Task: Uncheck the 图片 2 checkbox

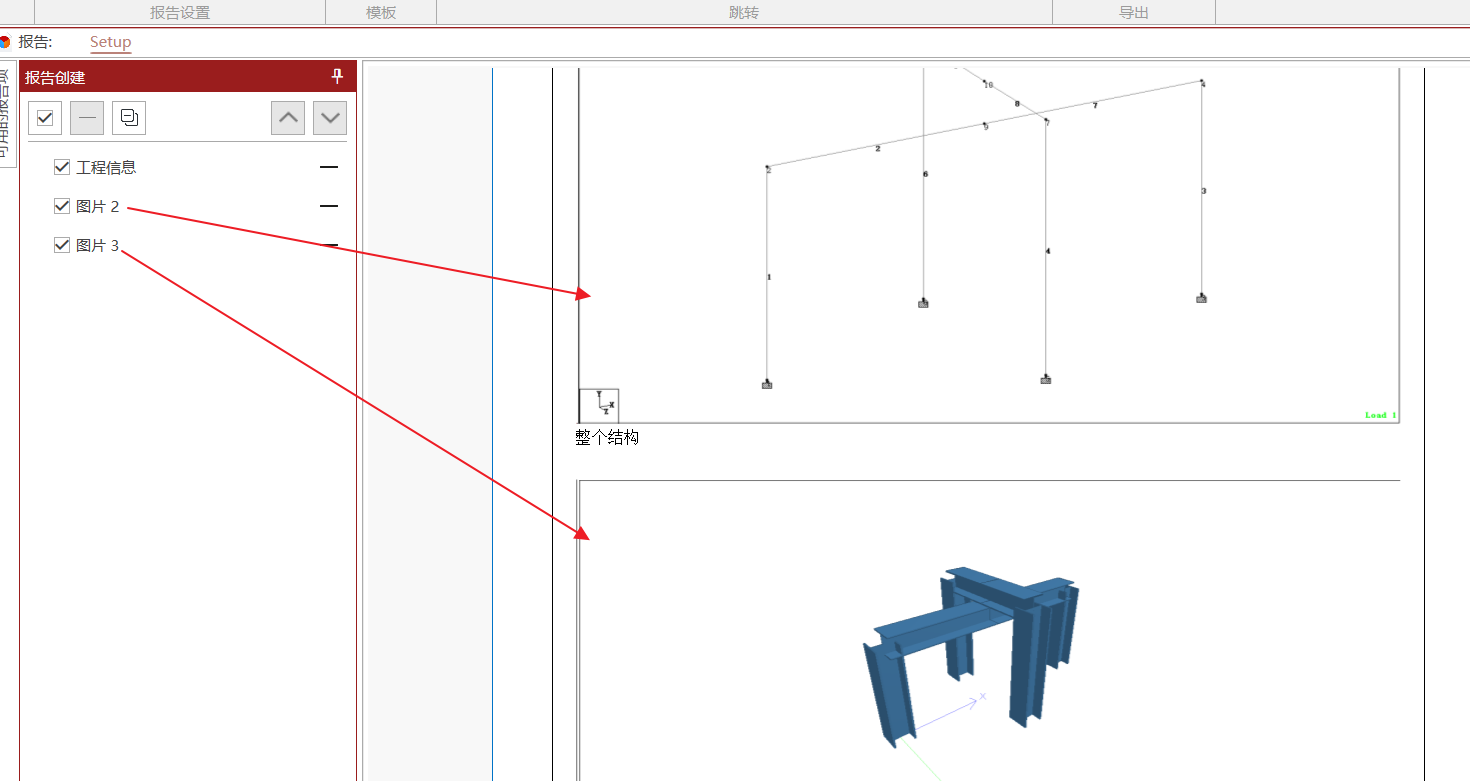Action: pyautogui.click(x=62, y=206)
